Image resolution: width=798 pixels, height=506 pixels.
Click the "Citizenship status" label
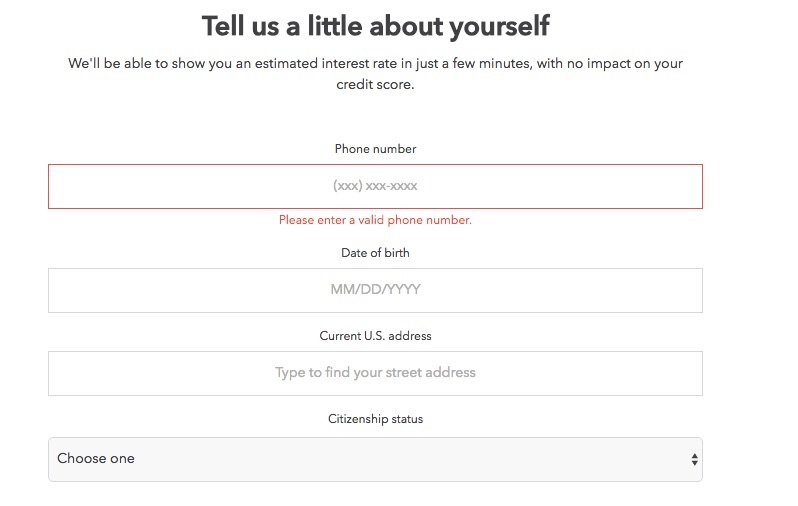pyautogui.click(x=375, y=419)
